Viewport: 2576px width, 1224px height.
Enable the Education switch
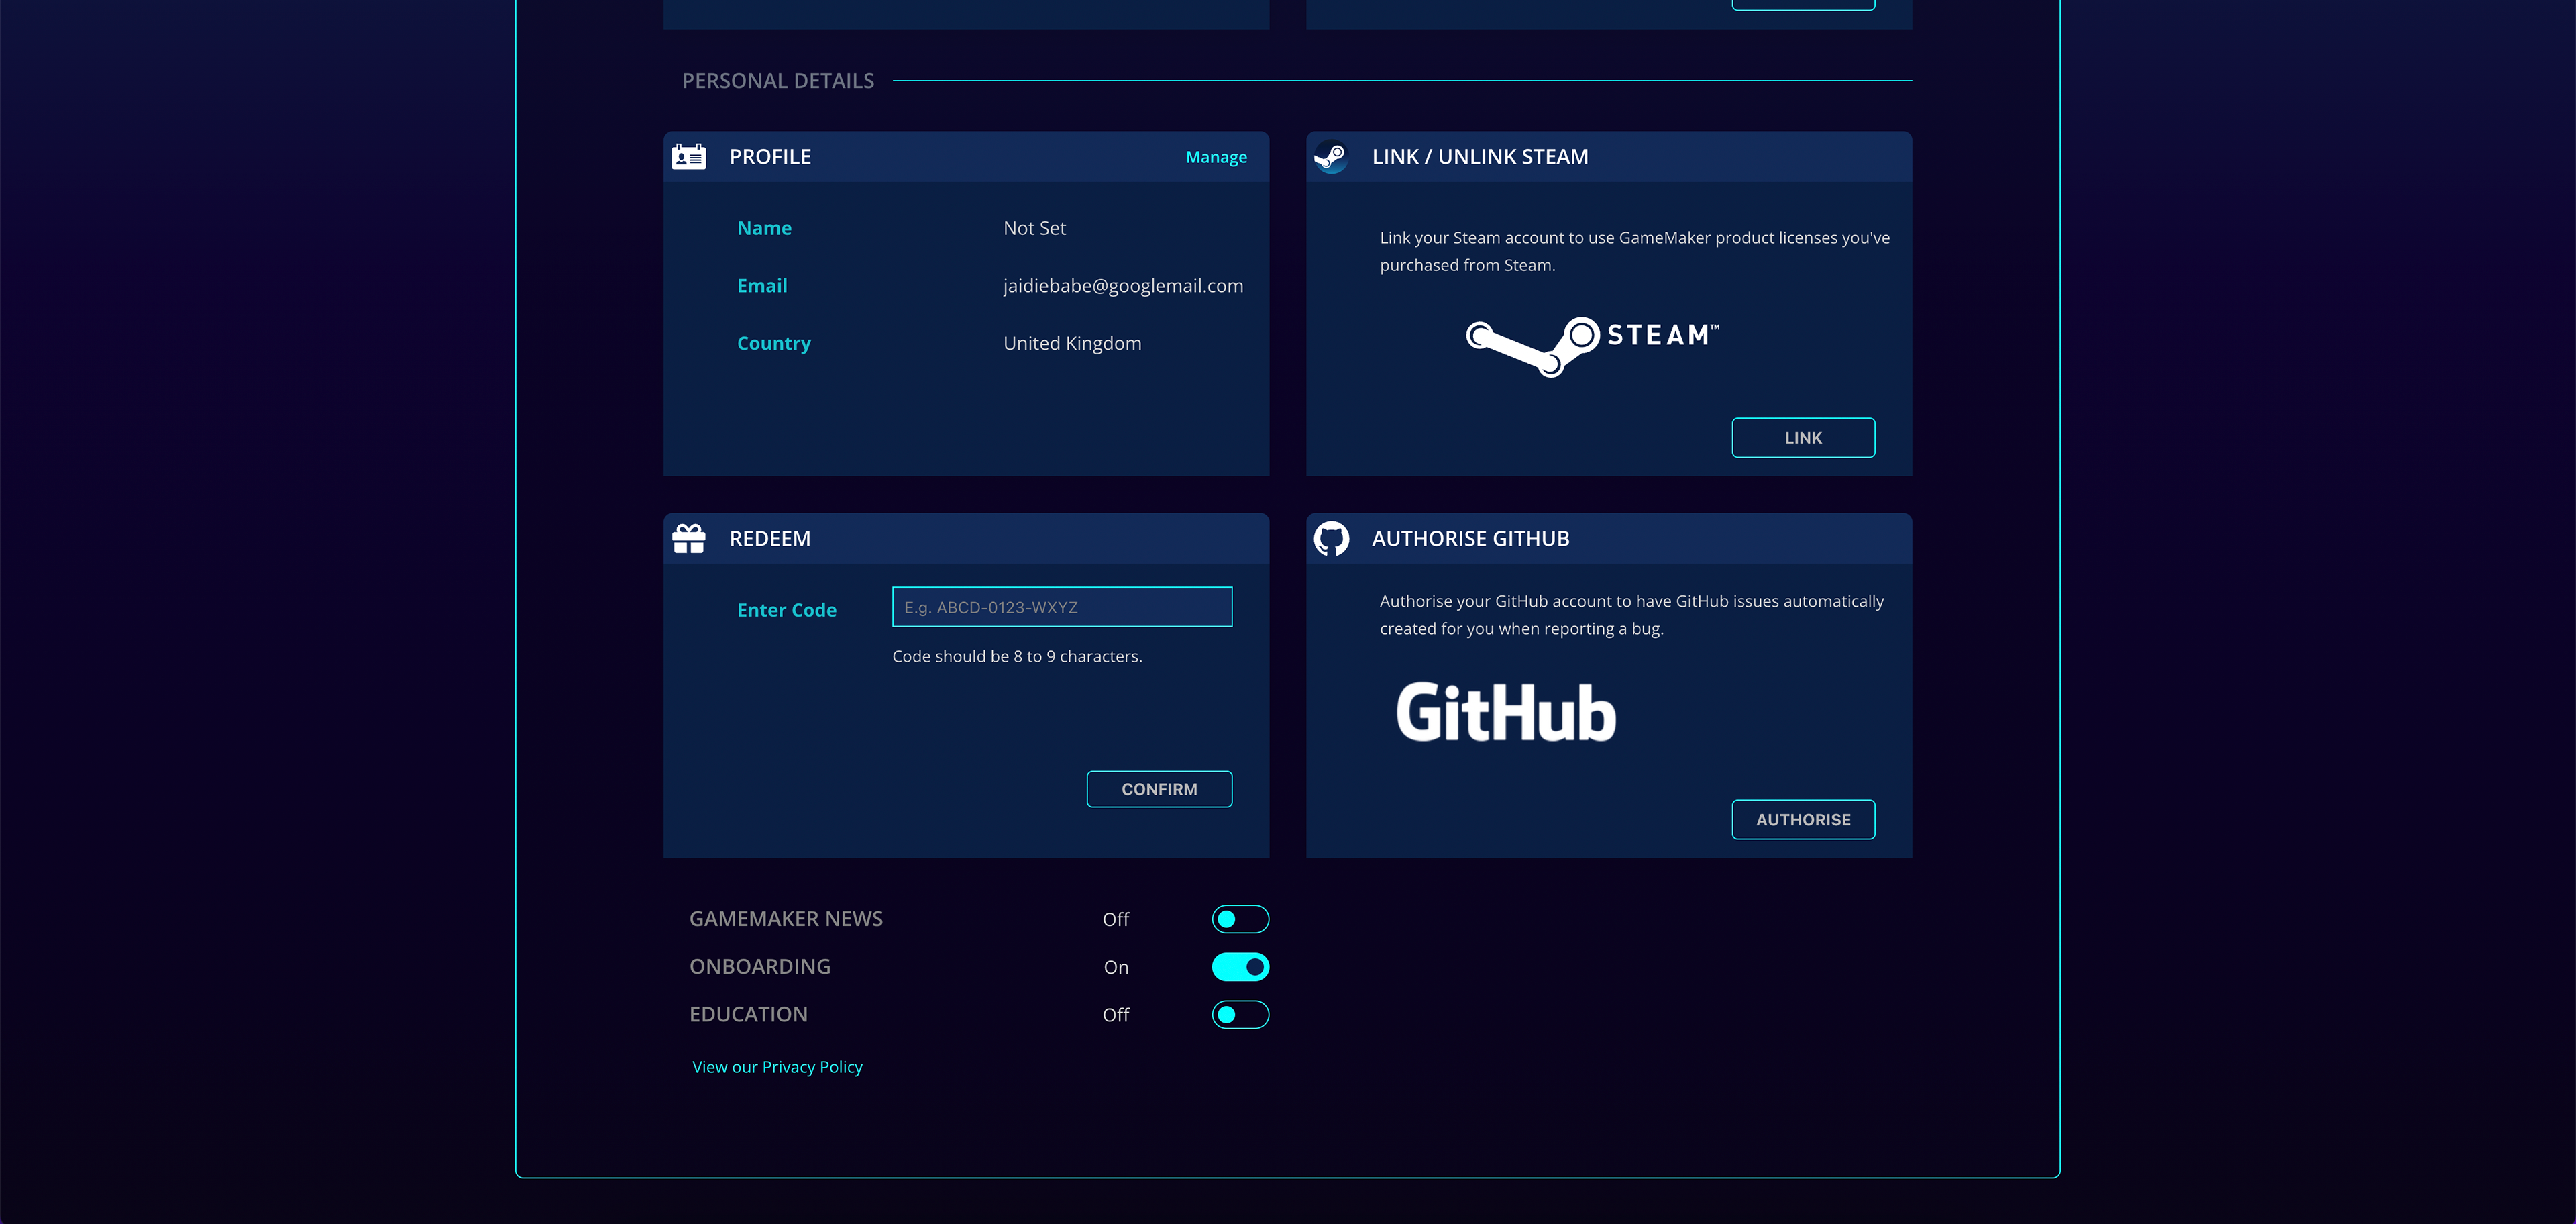[1240, 1015]
